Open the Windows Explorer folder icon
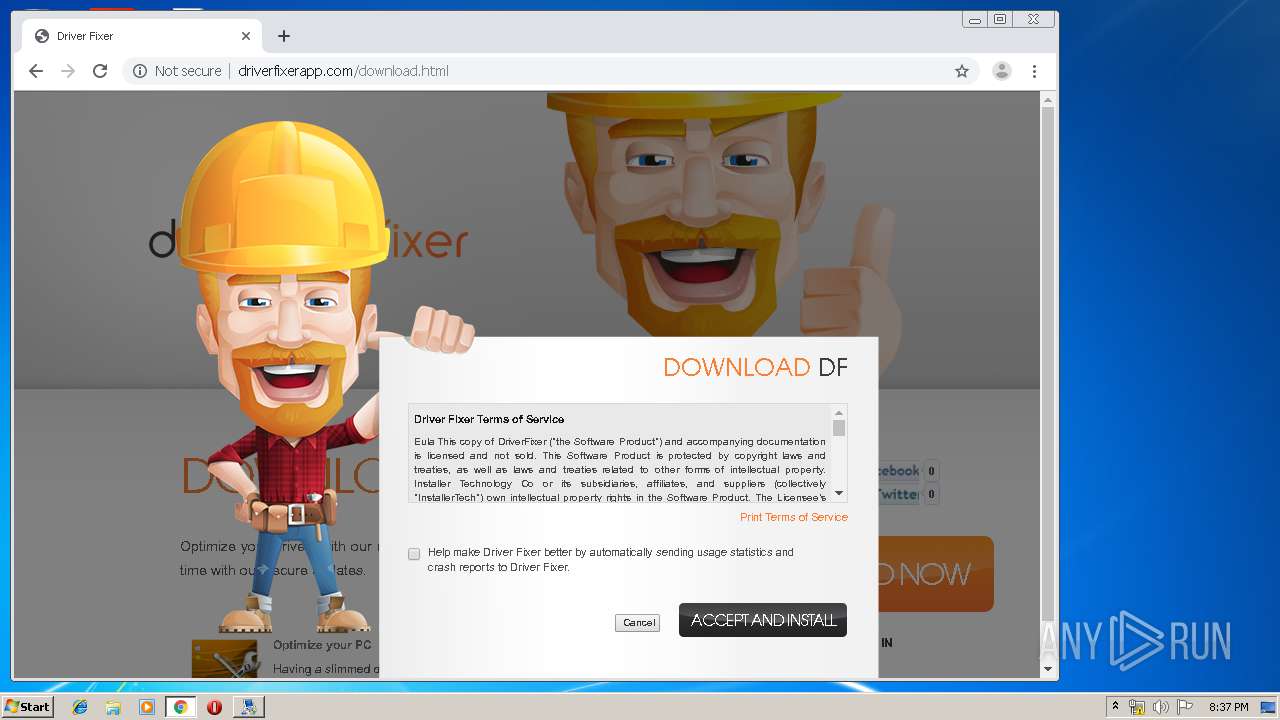 113,707
